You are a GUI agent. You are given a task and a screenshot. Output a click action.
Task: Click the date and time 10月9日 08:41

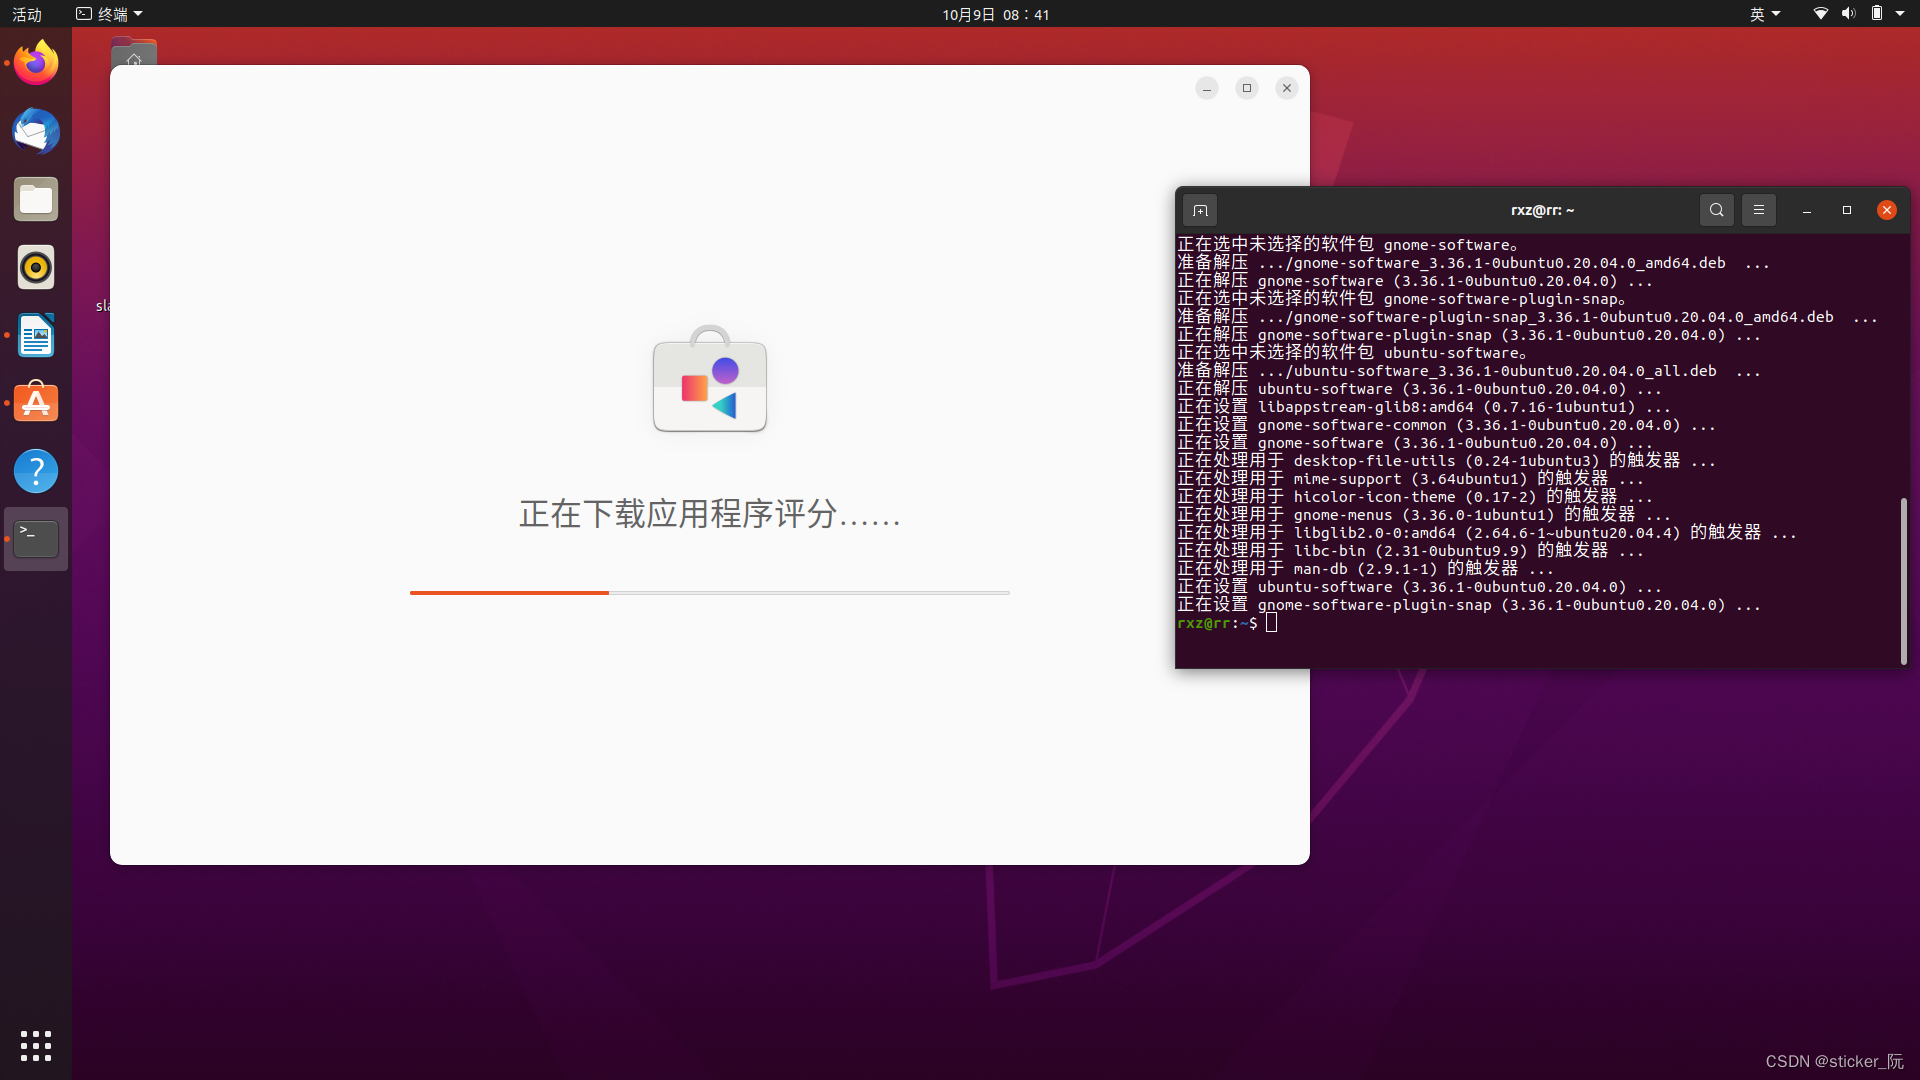[x=995, y=14]
